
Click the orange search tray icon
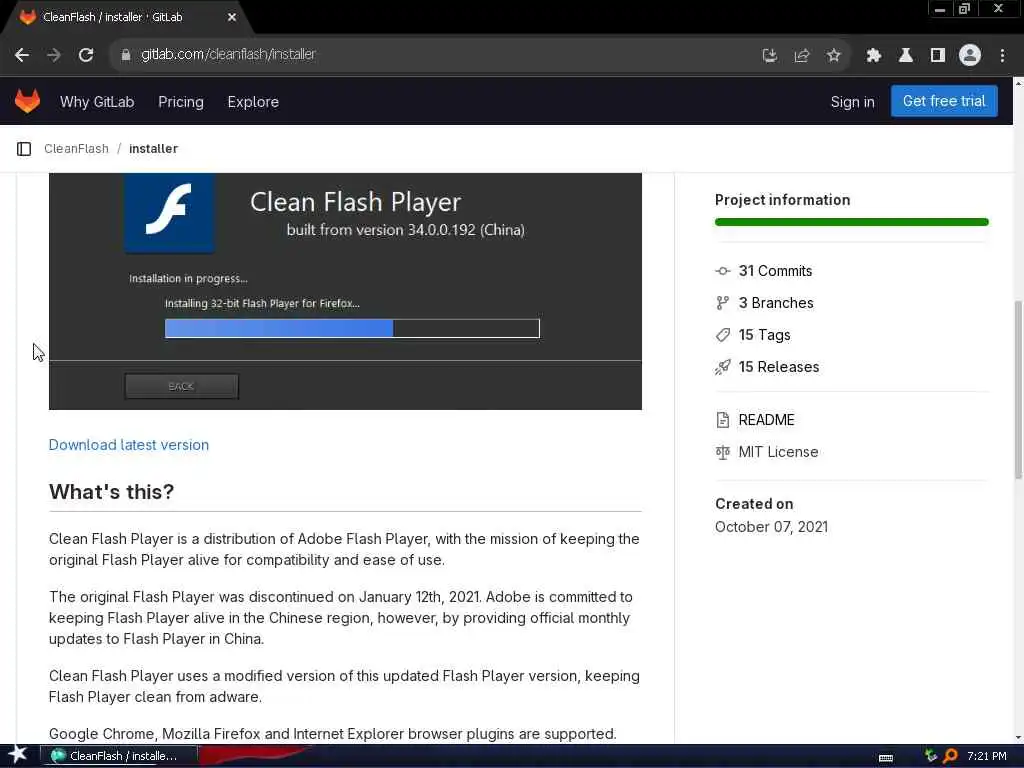[x=950, y=756]
